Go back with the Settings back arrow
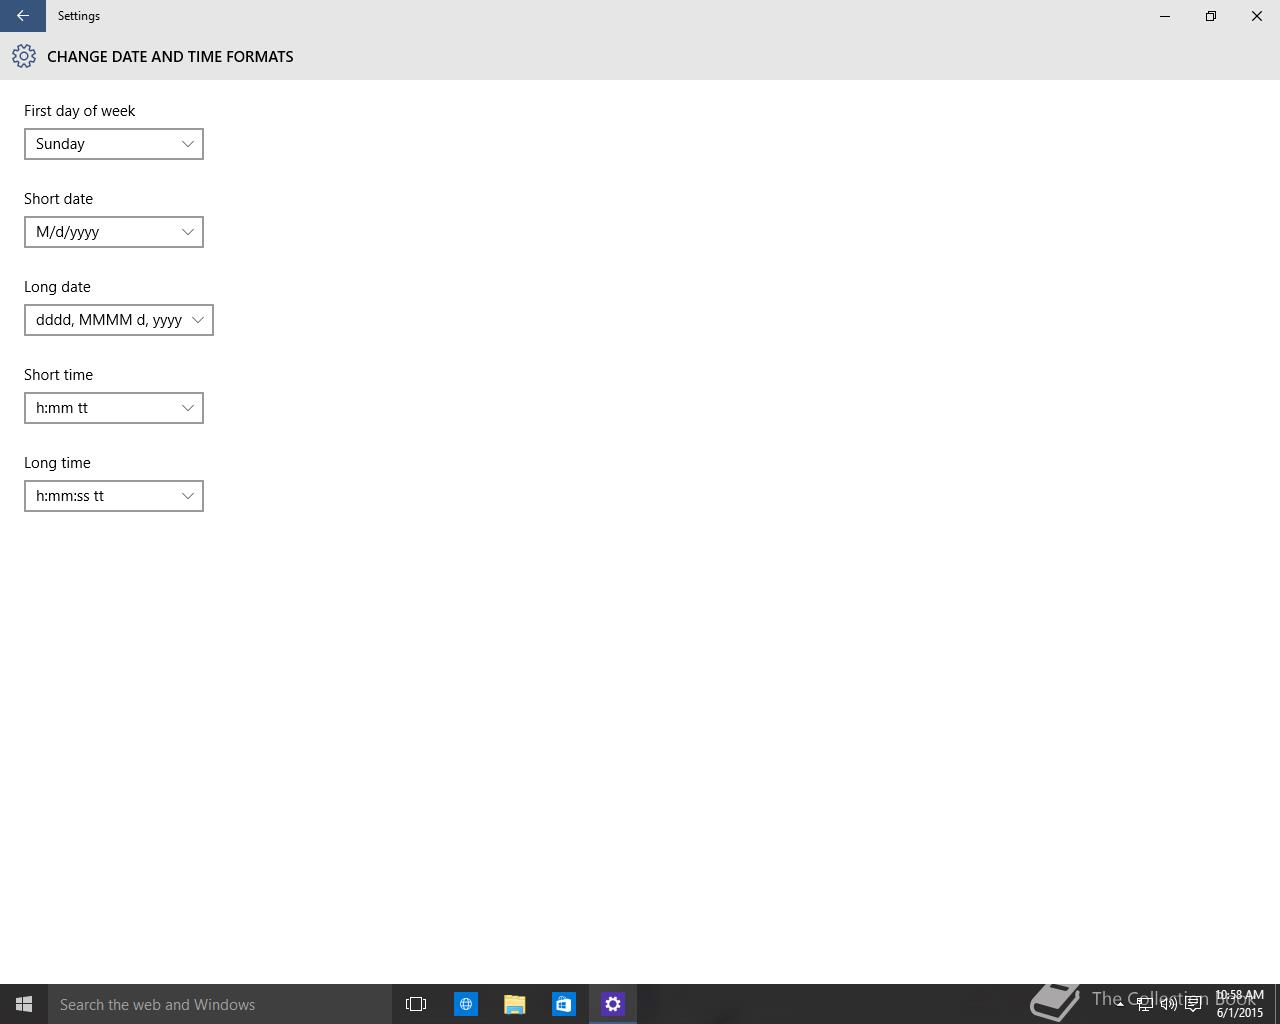Viewport: 1280px width, 1024px height. 22,16
